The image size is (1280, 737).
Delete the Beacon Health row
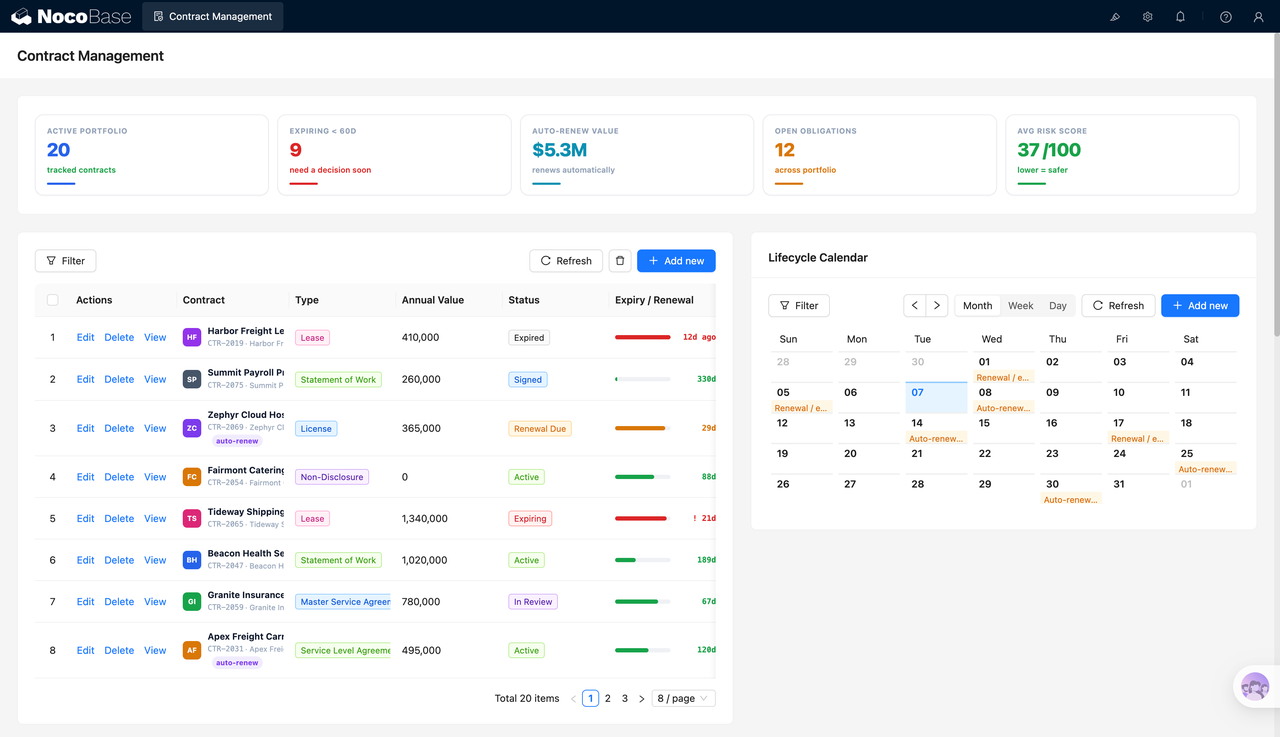(x=119, y=560)
